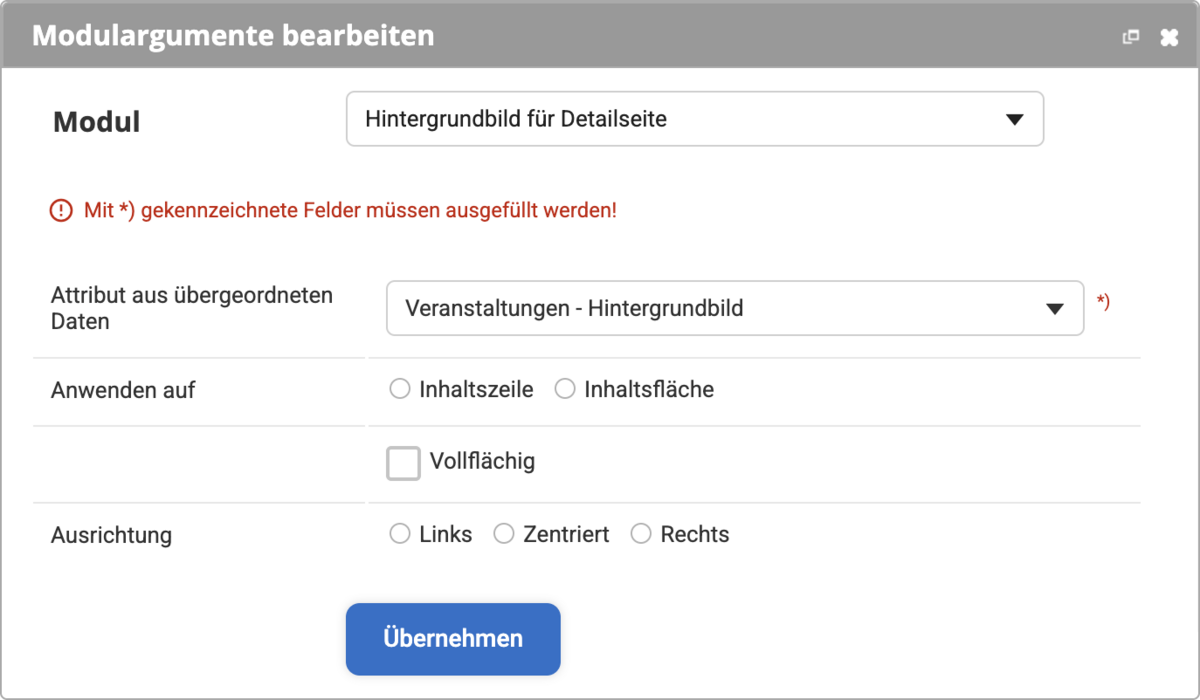Click the dialog maximize/restore icon
The image size is (1200, 700).
1131,37
